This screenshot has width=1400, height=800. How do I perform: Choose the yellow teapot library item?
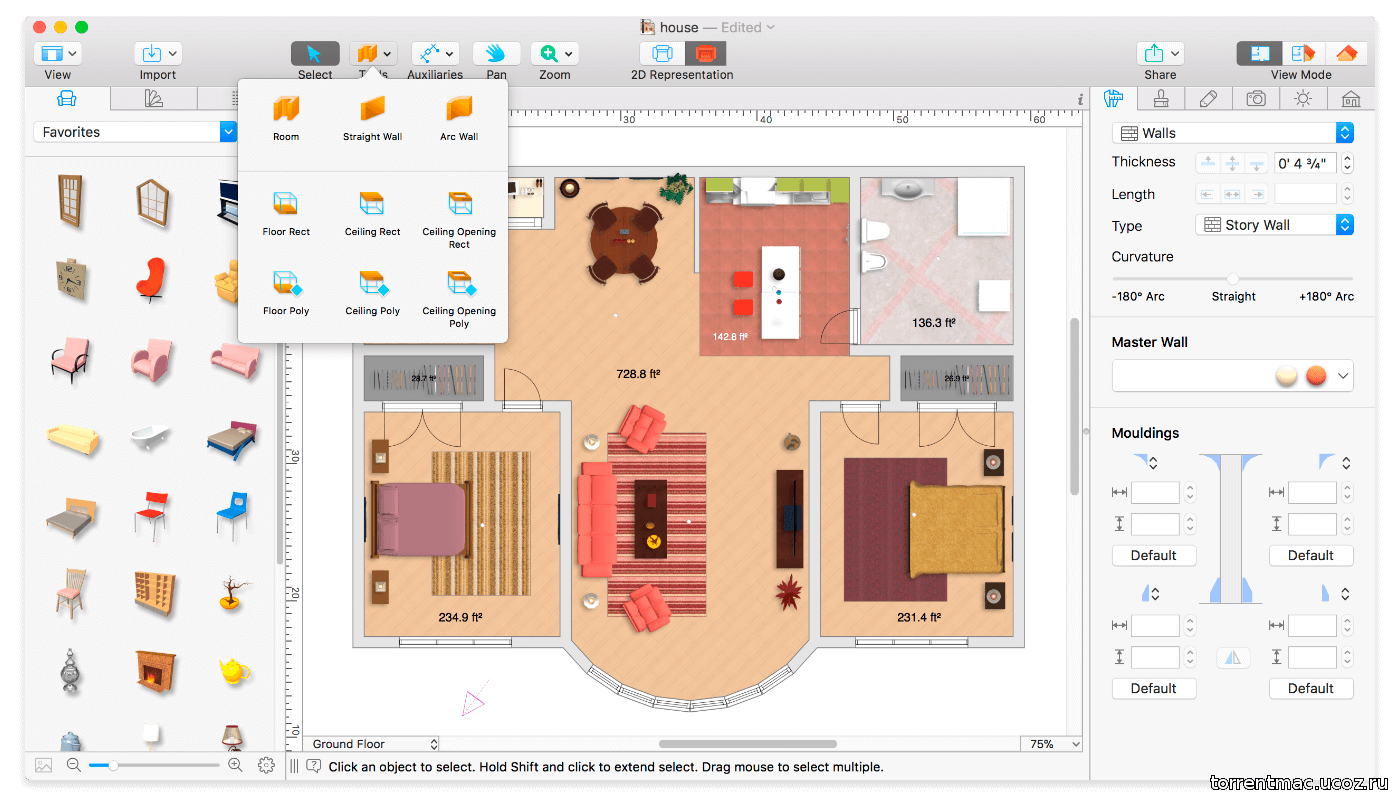point(233,672)
